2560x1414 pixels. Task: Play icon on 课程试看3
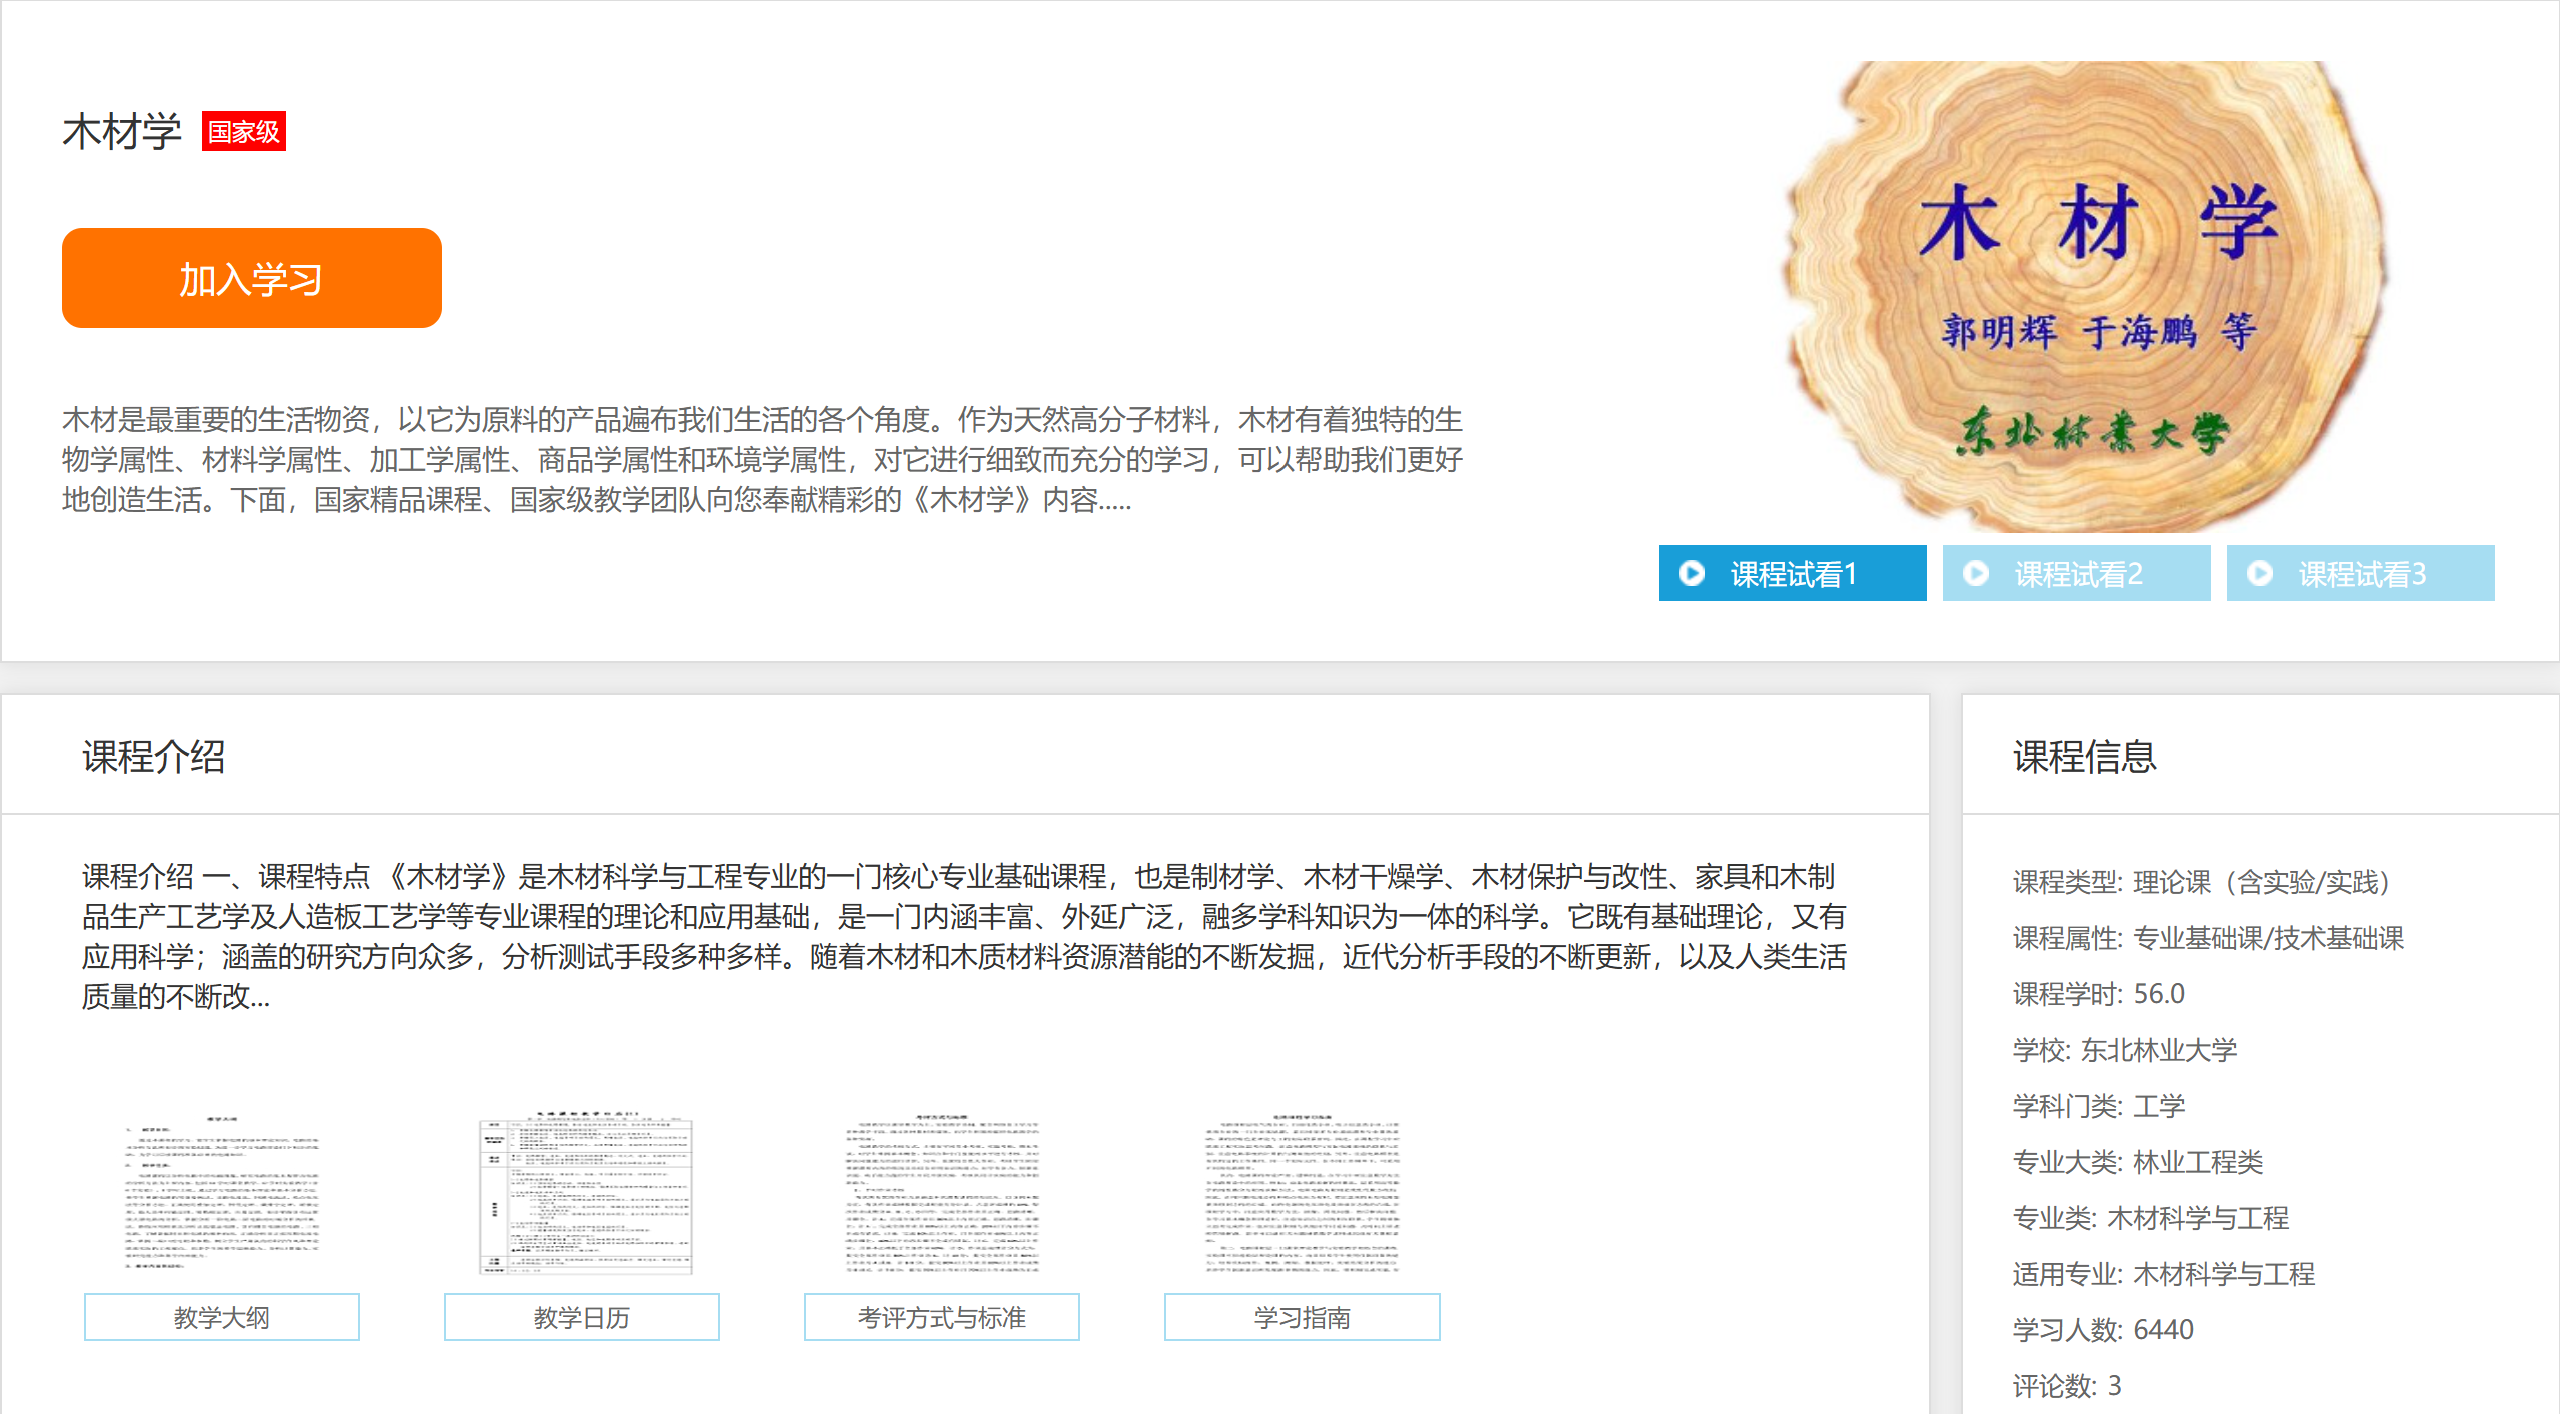[x=2259, y=573]
